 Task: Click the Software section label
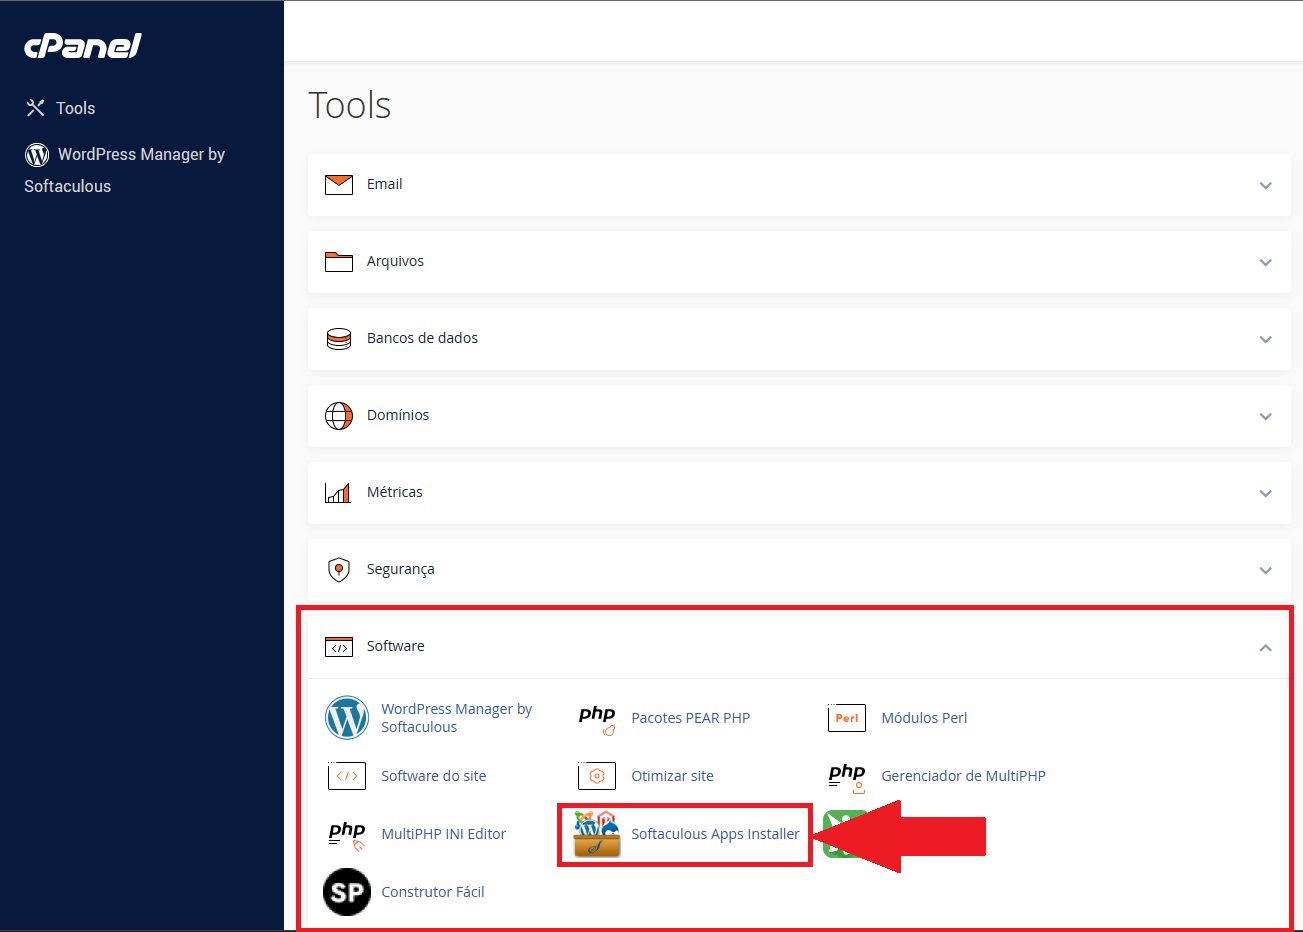coord(395,646)
